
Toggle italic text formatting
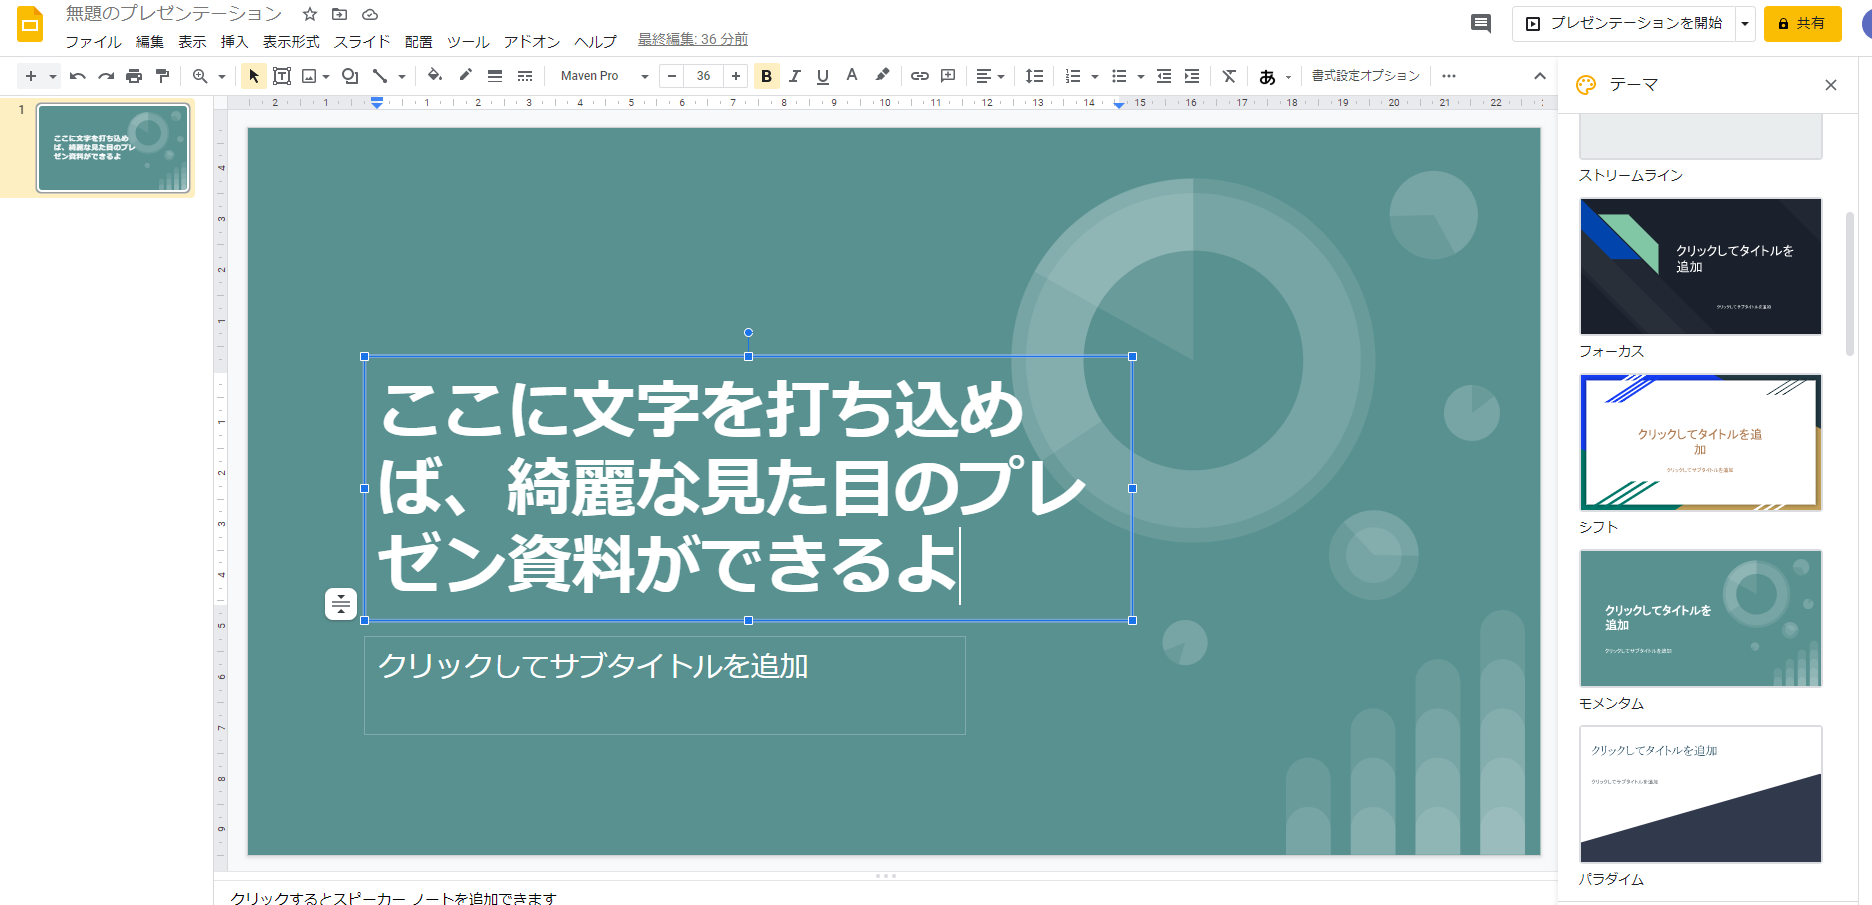[795, 76]
